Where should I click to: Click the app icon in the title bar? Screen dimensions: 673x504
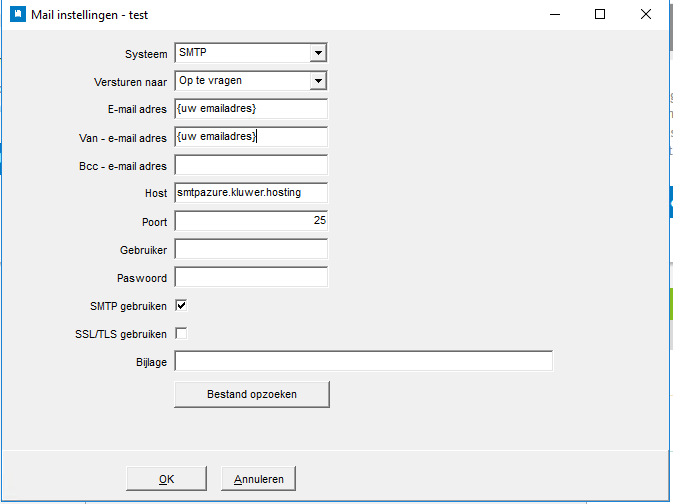pyautogui.click(x=16, y=15)
